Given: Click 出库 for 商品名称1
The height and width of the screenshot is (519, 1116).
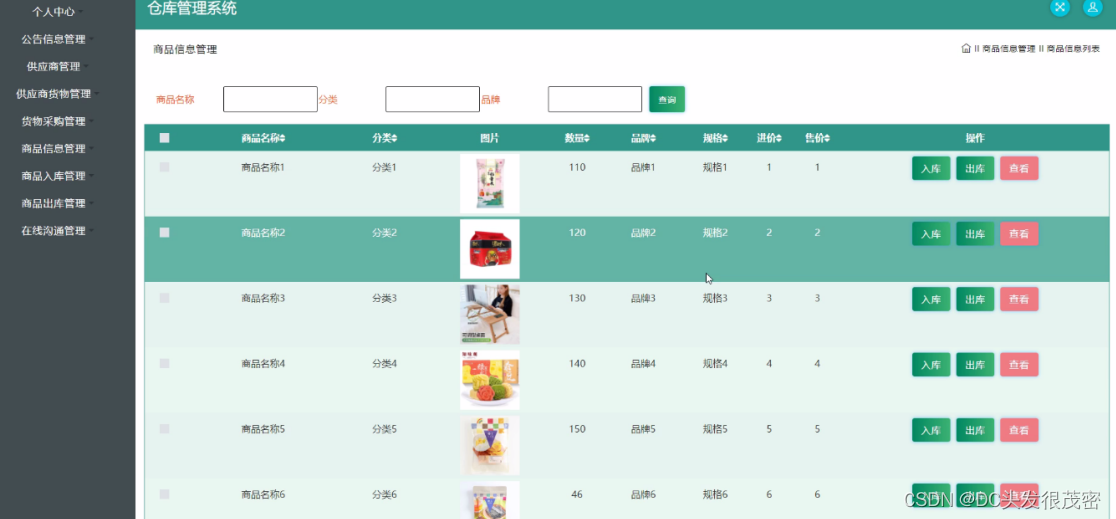Looking at the screenshot, I should coord(975,169).
